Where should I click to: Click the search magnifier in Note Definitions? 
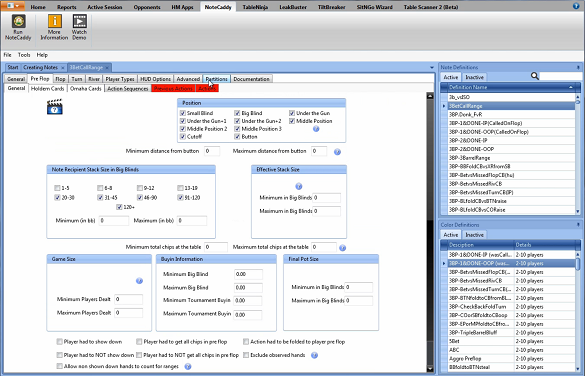click(x=535, y=76)
